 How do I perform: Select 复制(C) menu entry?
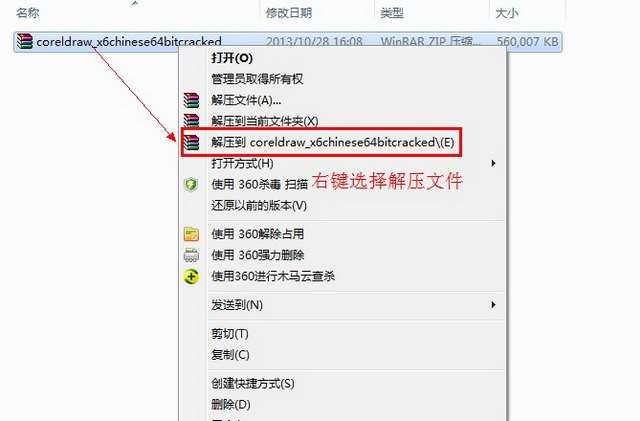(x=230, y=354)
